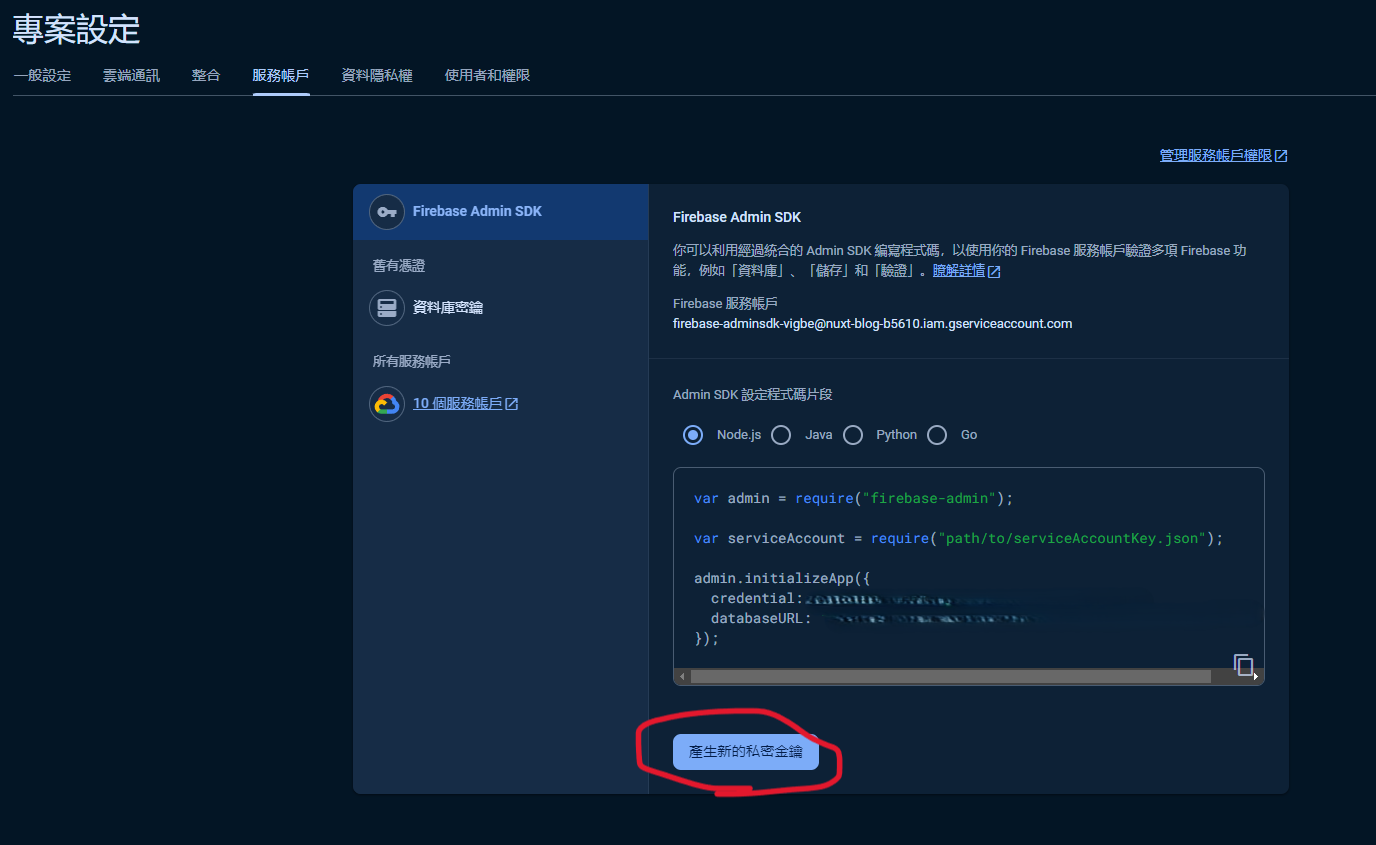The image size is (1376, 845).
Task: Switch to the 雲端通訊 tab
Action: 131,75
